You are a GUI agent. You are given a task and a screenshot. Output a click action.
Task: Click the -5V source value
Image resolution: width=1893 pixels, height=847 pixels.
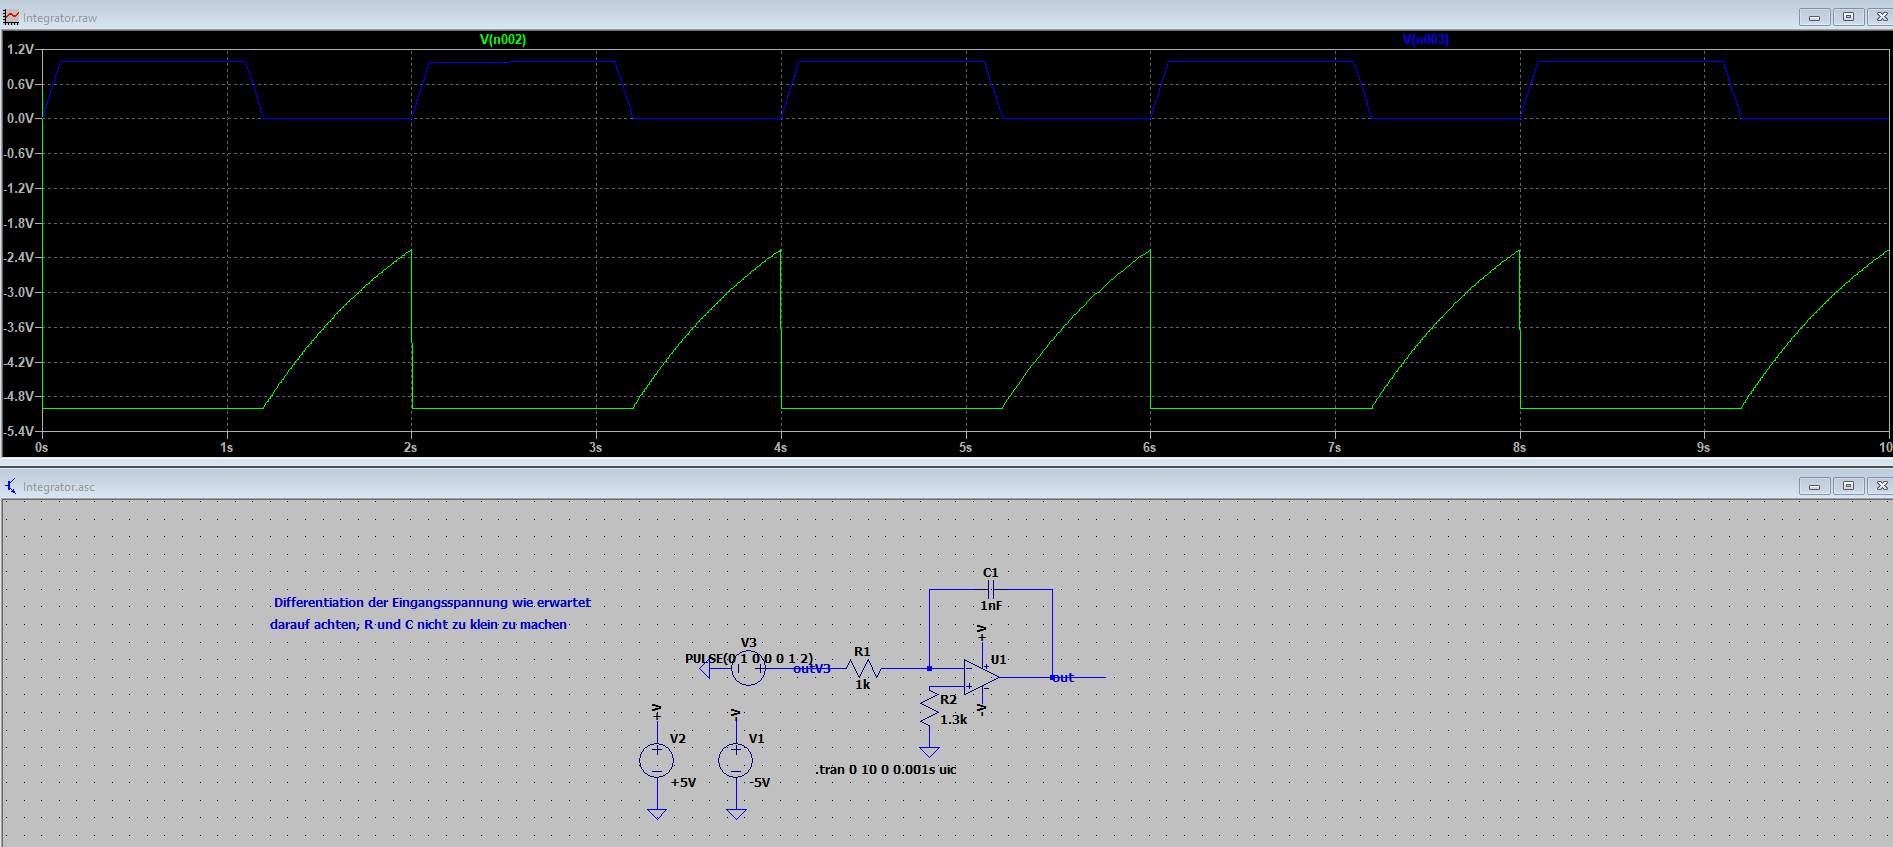coord(760,783)
